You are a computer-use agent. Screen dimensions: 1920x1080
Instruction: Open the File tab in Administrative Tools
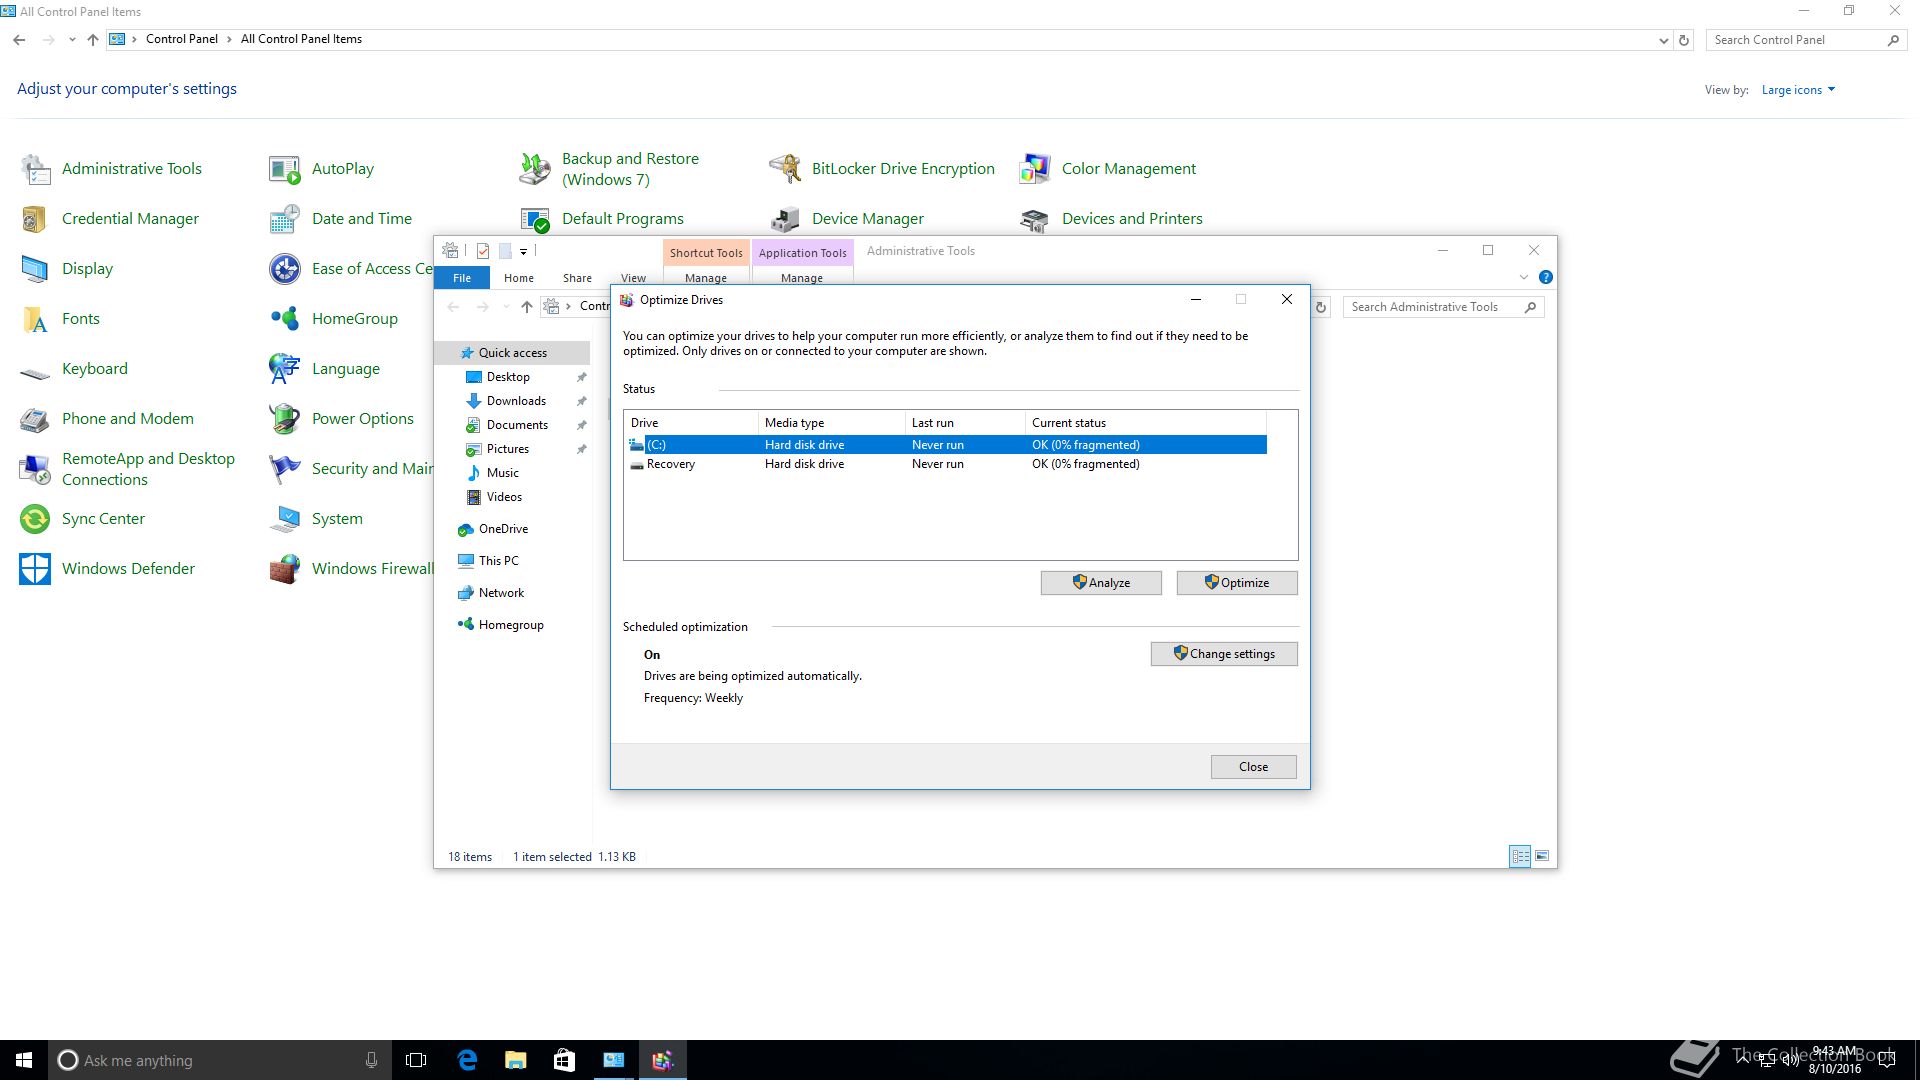click(x=462, y=278)
